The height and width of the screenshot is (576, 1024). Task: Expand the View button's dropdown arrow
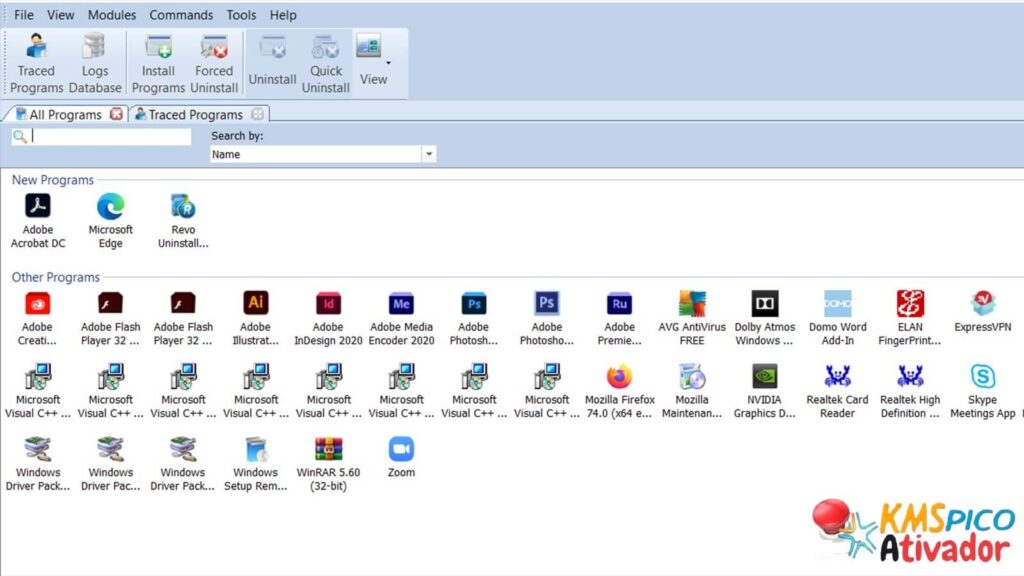point(389,63)
